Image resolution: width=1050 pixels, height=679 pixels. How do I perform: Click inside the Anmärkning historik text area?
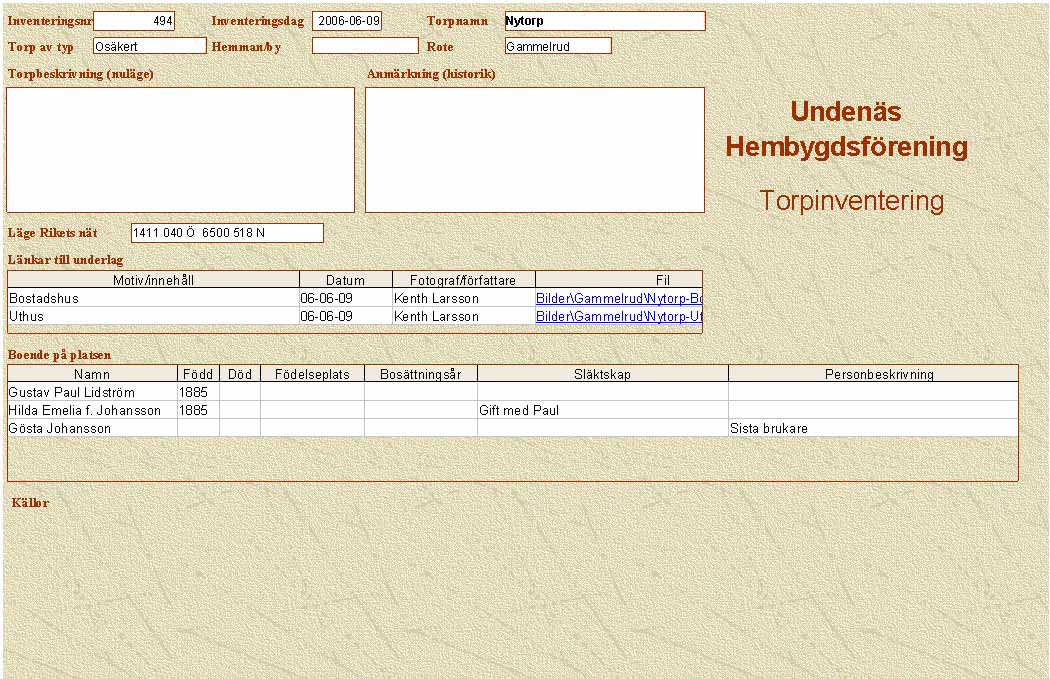(x=534, y=150)
